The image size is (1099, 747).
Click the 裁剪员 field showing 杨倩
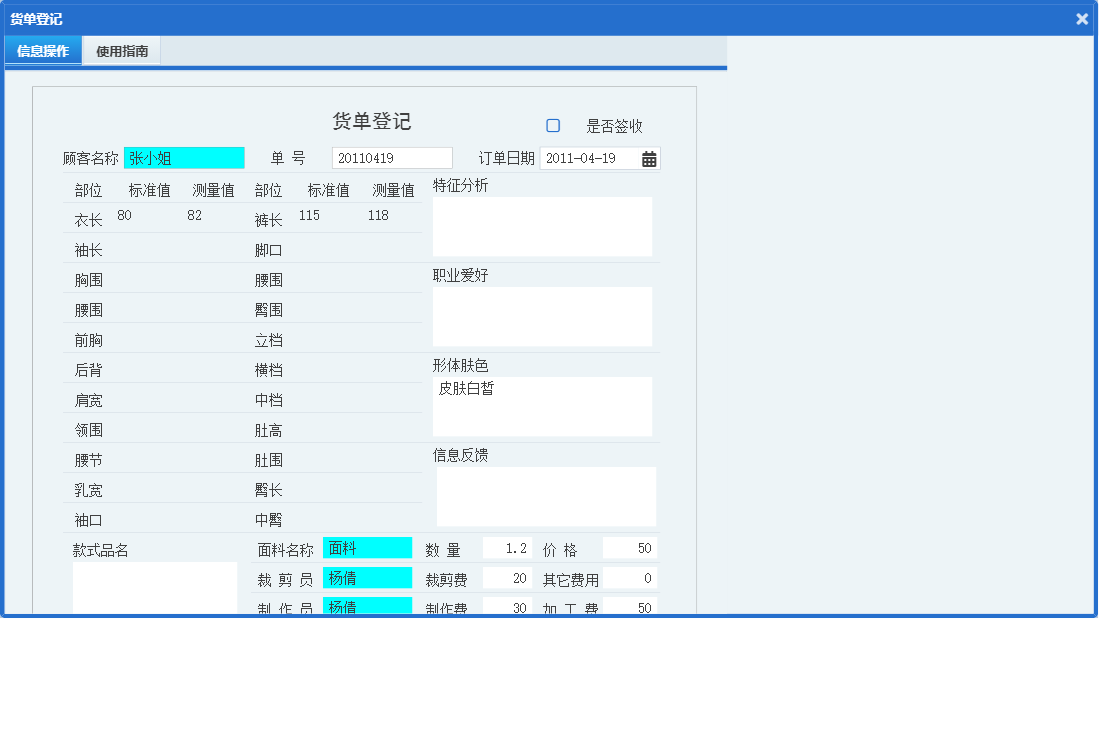point(367,577)
